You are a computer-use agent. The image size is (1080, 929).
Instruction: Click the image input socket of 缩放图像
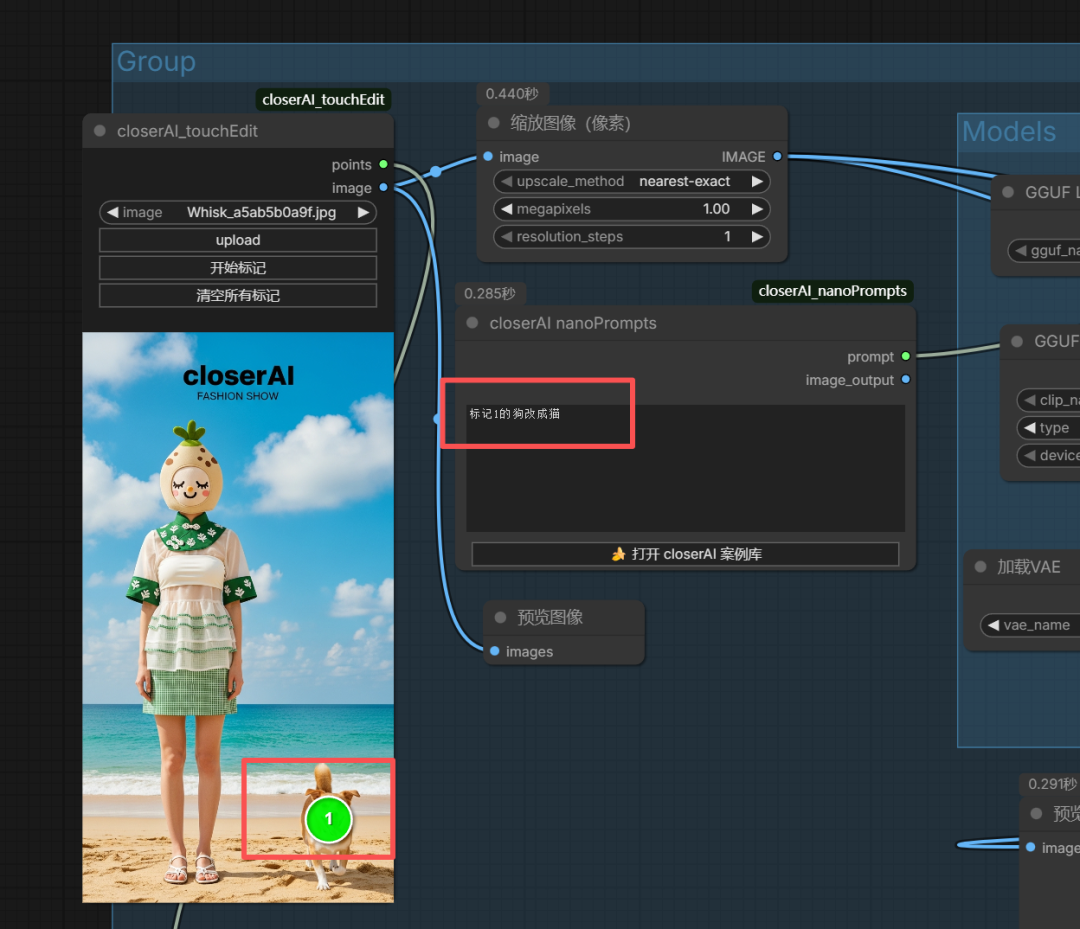tap(488, 157)
